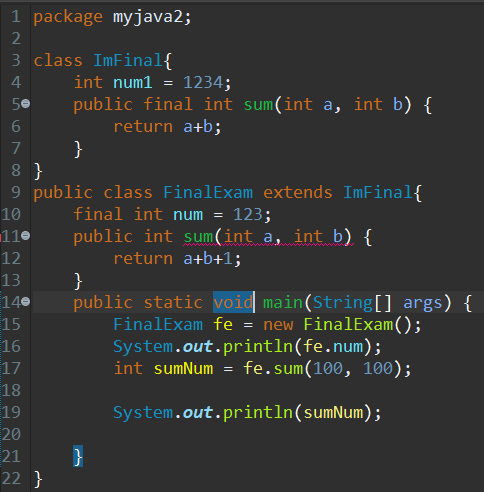Click the fe.sum call on line 17

pyautogui.click(x=273, y=369)
